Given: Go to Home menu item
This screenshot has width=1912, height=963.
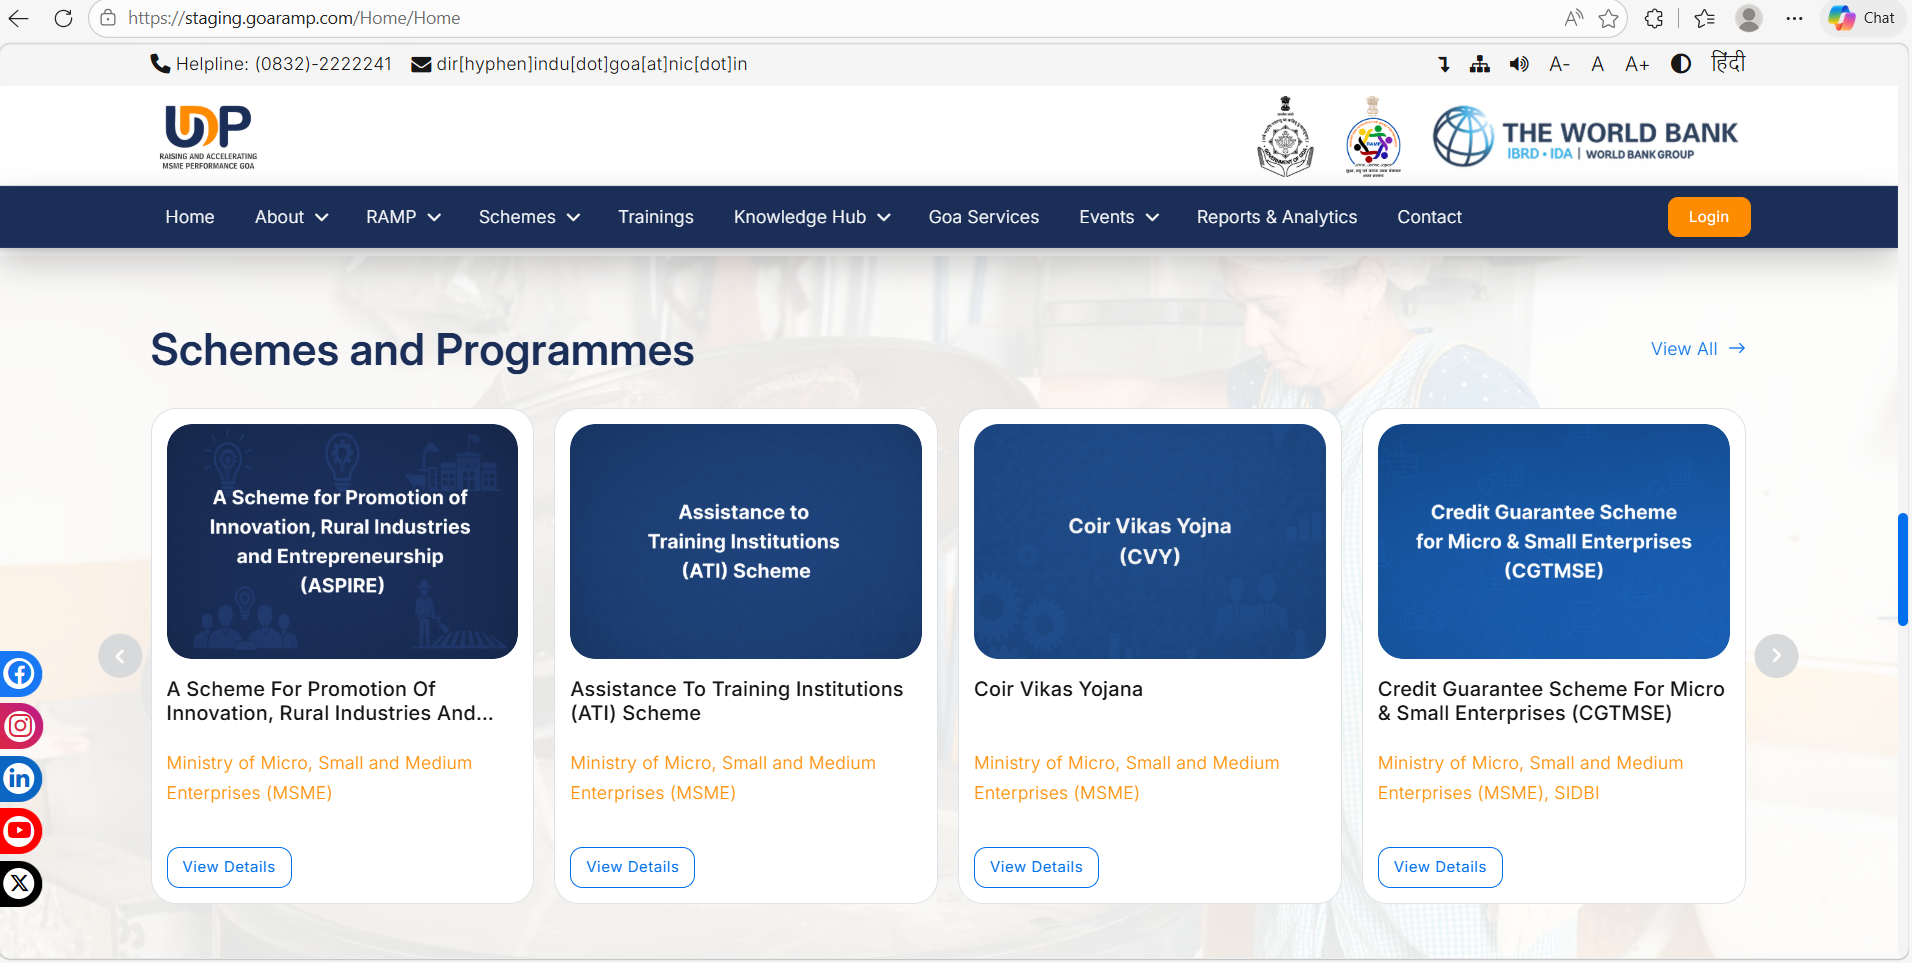Looking at the screenshot, I should [190, 217].
